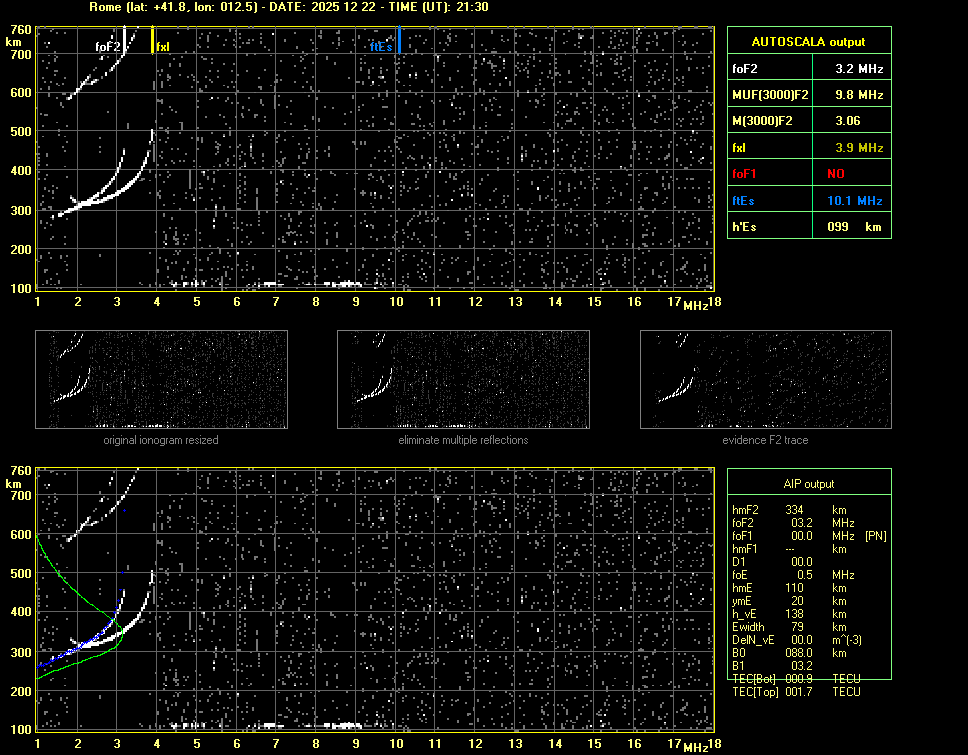968x755 pixels.
Task: Select the blue ftEs 10.1 MHz value
Action: click(859, 201)
